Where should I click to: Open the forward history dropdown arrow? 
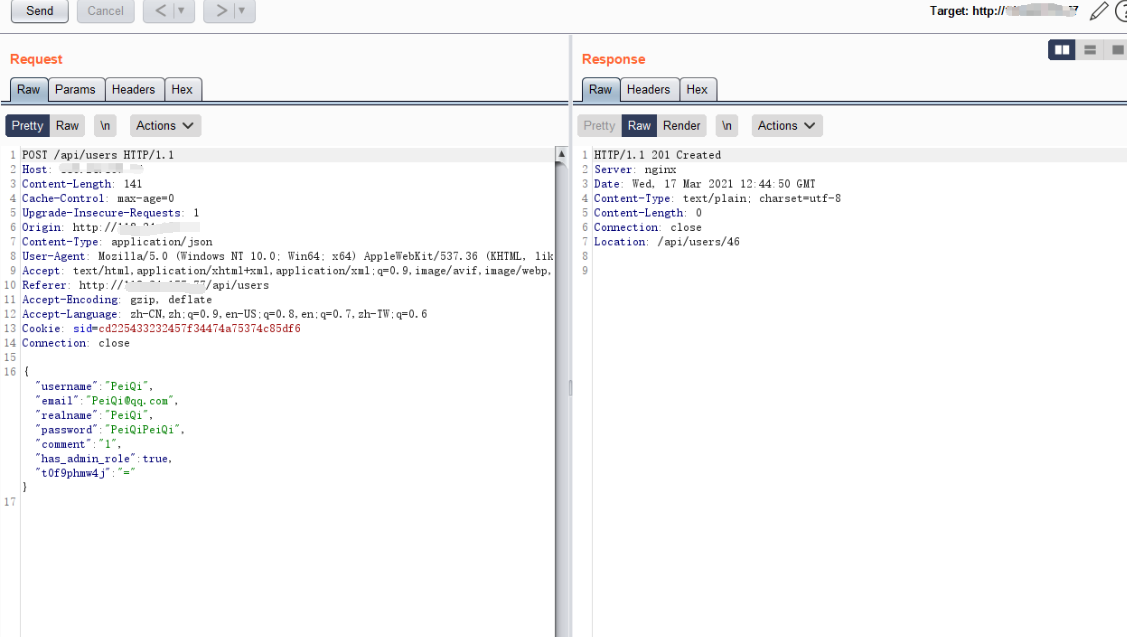click(241, 11)
